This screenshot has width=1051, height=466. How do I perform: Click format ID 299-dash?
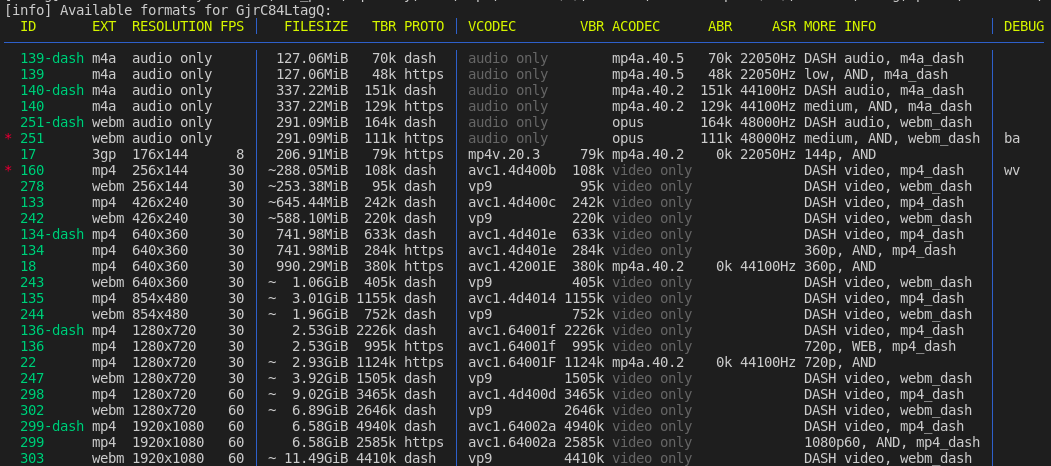(52, 426)
